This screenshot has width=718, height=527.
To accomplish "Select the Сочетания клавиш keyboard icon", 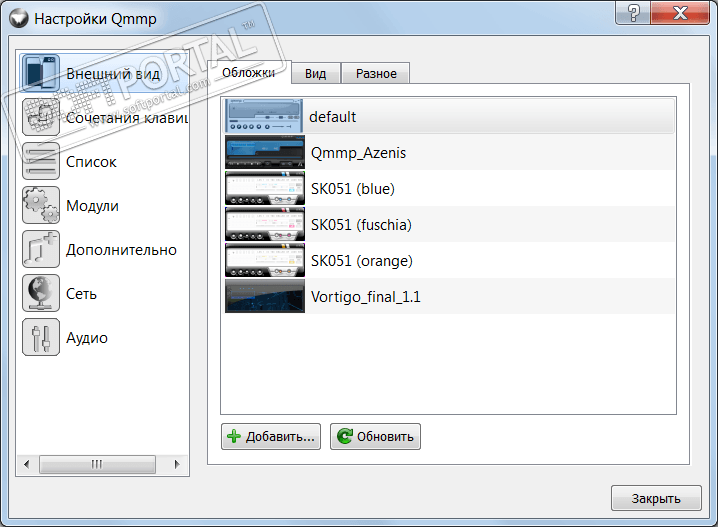I will tap(41, 117).
